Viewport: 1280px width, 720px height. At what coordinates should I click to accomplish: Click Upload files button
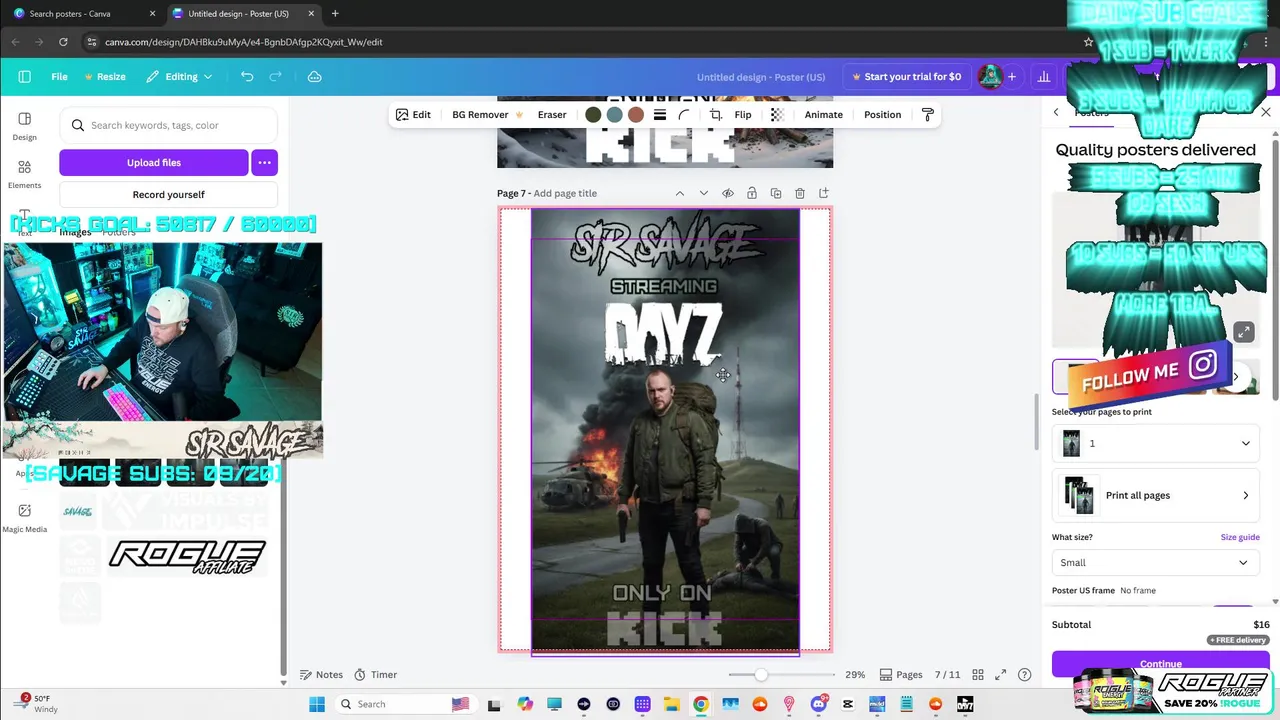point(153,162)
